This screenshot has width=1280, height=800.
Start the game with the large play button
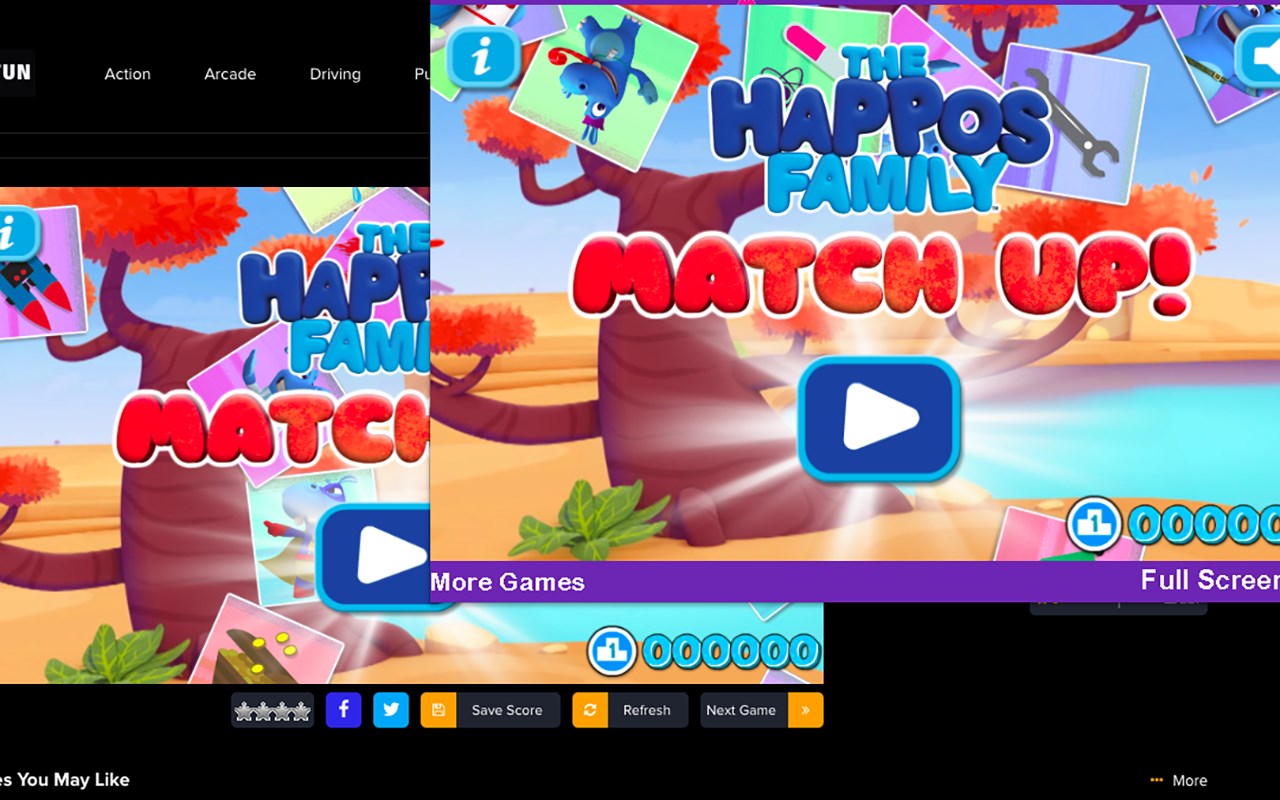(879, 418)
